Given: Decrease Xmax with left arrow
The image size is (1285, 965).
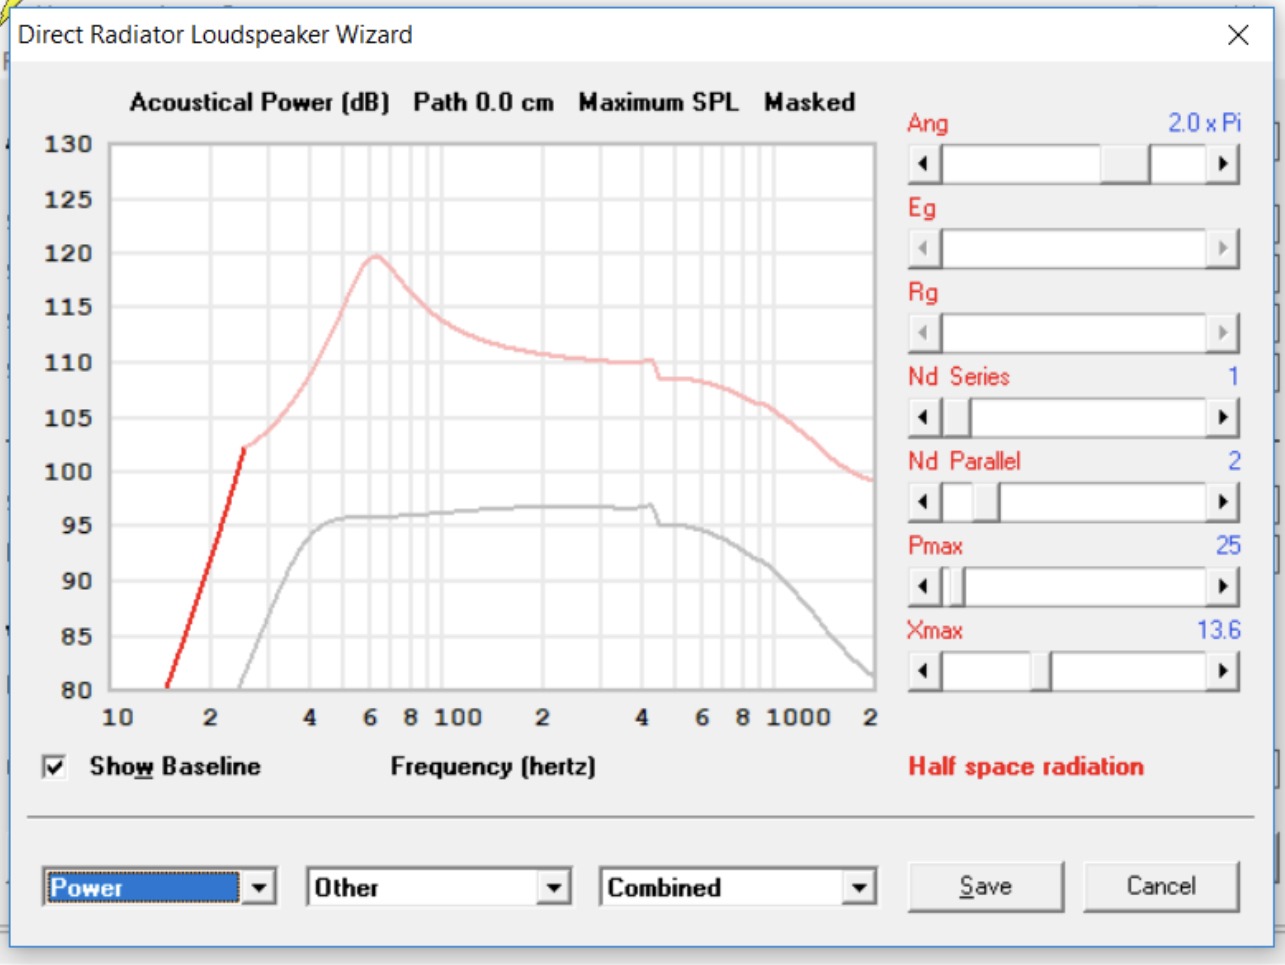Looking at the screenshot, I should 924,671.
